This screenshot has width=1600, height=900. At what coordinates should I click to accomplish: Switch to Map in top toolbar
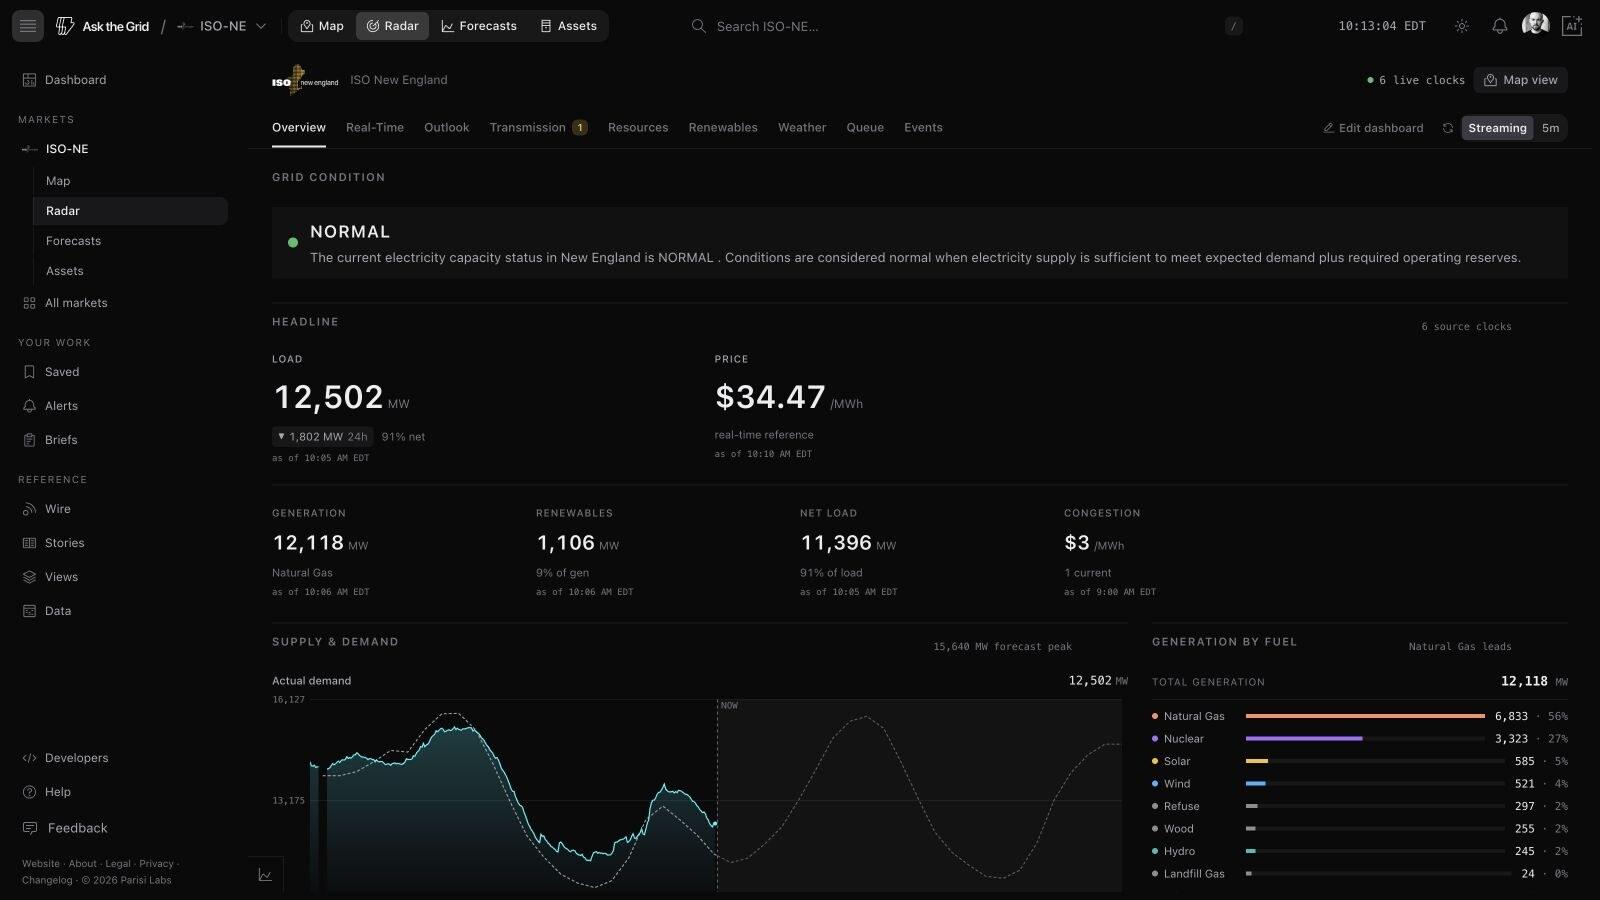(x=322, y=26)
